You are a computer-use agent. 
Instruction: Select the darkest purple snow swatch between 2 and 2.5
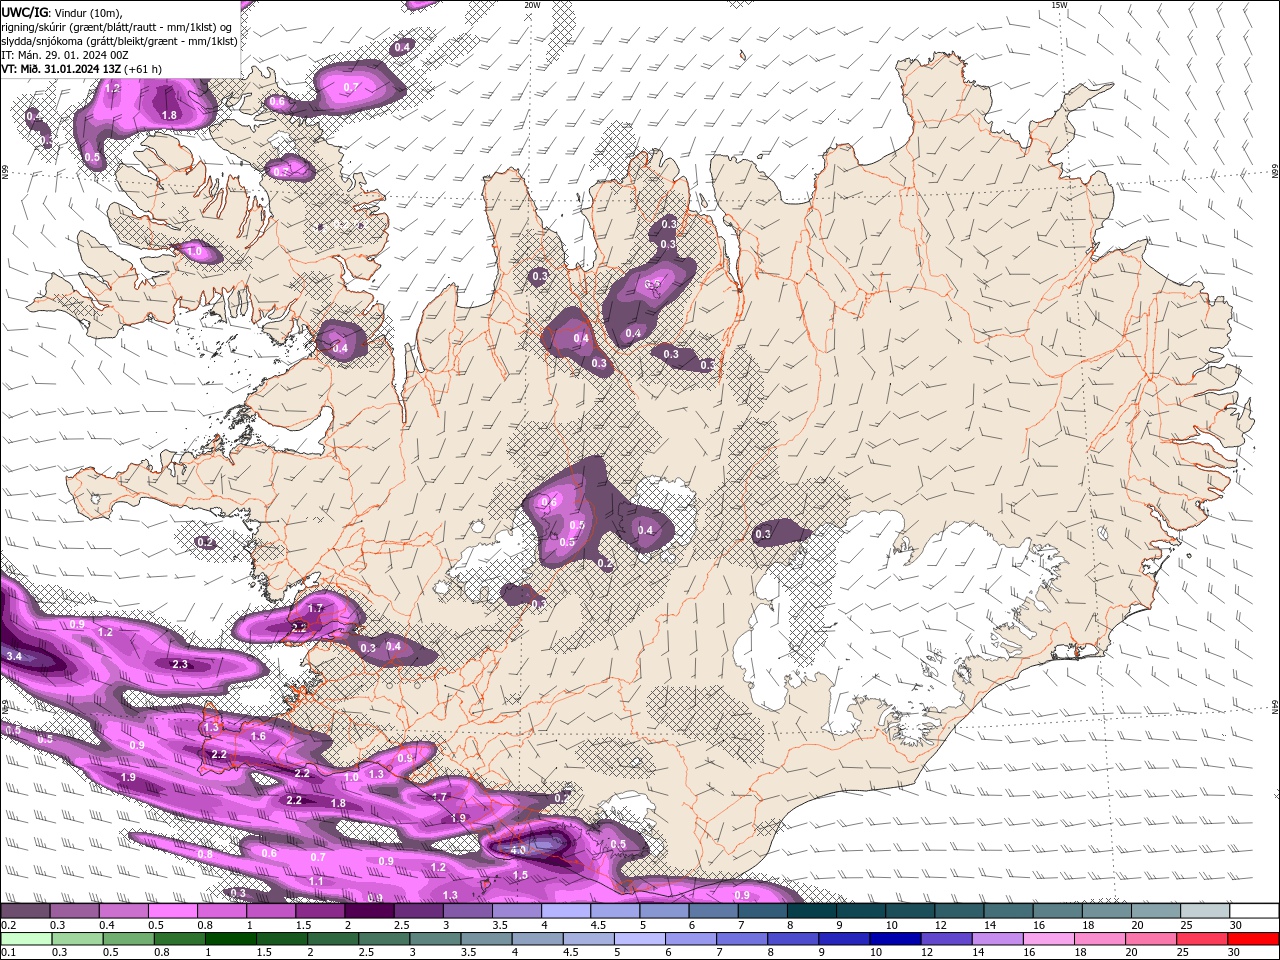(x=368, y=911)
